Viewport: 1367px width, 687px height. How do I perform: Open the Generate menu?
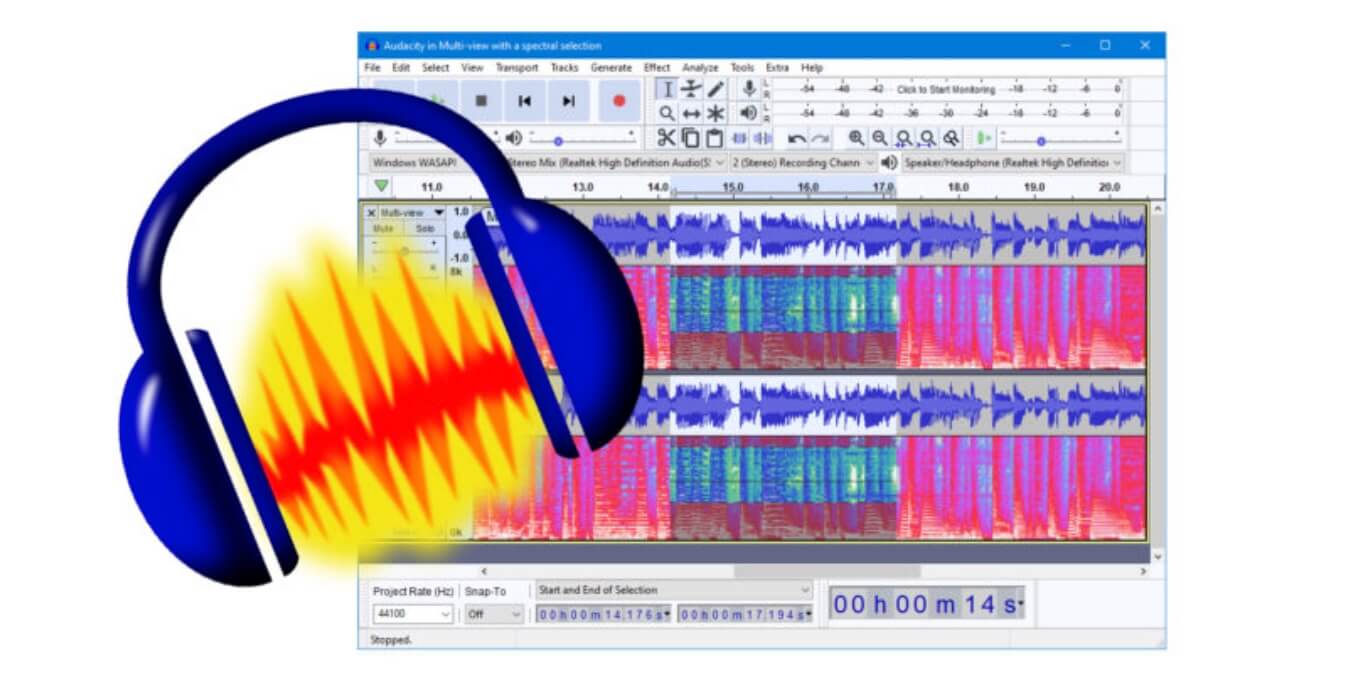click(611, 68)
